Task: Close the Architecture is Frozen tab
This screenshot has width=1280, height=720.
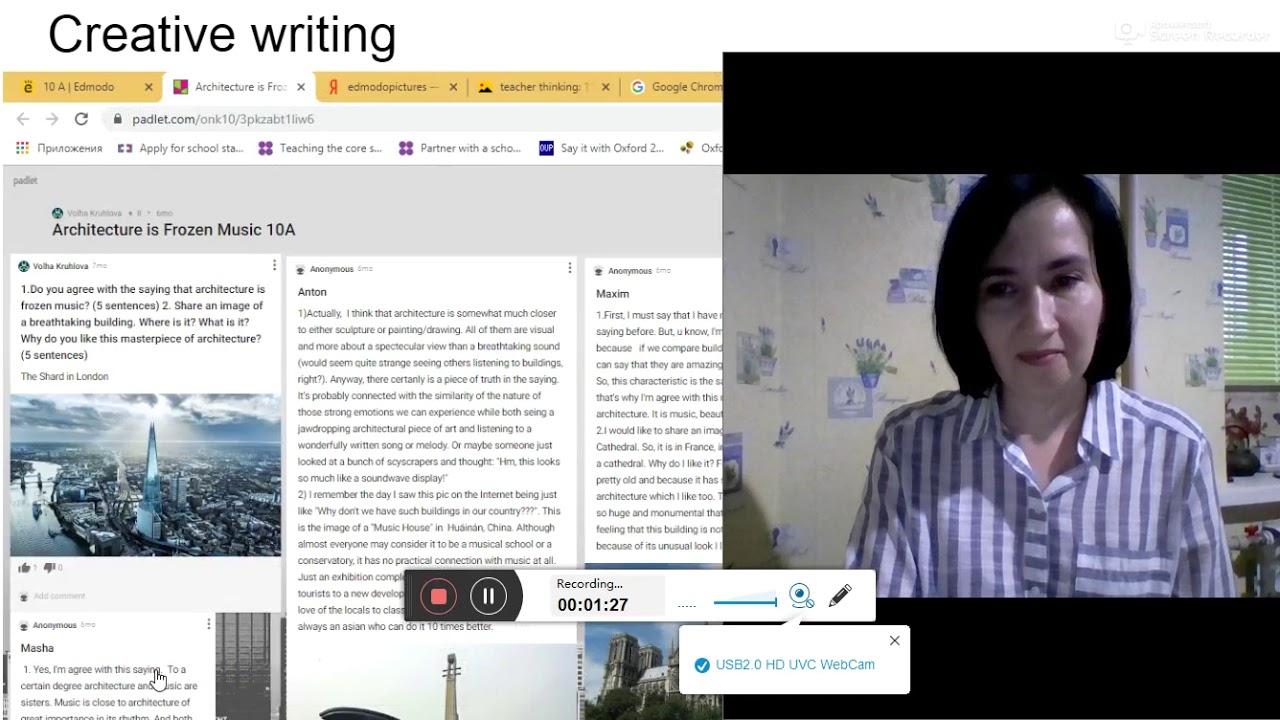Action: tap(300, 87)
